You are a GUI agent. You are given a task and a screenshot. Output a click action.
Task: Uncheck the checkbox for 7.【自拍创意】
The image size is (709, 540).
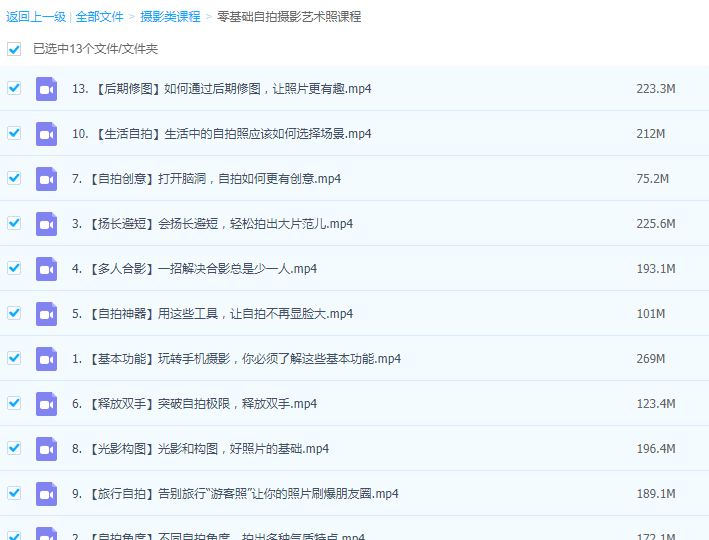pos(14,178)
